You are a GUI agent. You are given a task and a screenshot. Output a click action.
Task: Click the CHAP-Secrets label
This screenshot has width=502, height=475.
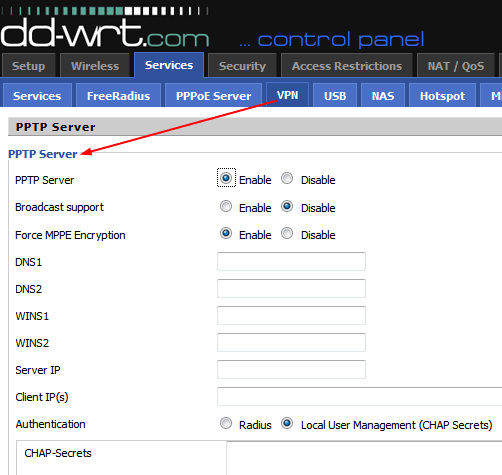(58, 453)
